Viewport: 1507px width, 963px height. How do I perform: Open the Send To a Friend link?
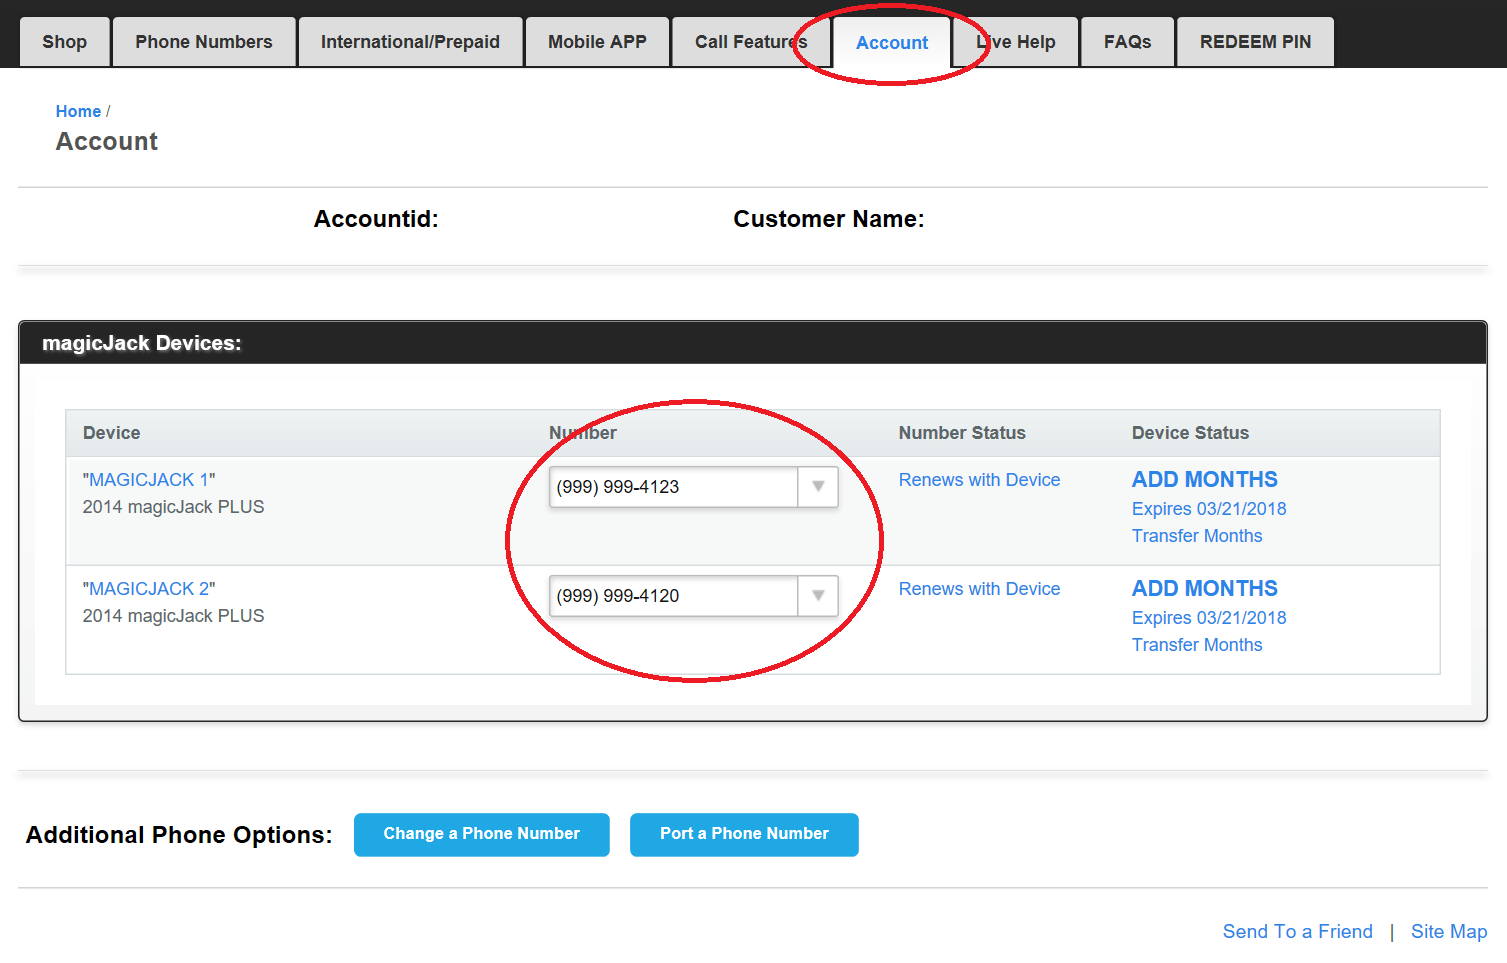(x=1297, y=931)
